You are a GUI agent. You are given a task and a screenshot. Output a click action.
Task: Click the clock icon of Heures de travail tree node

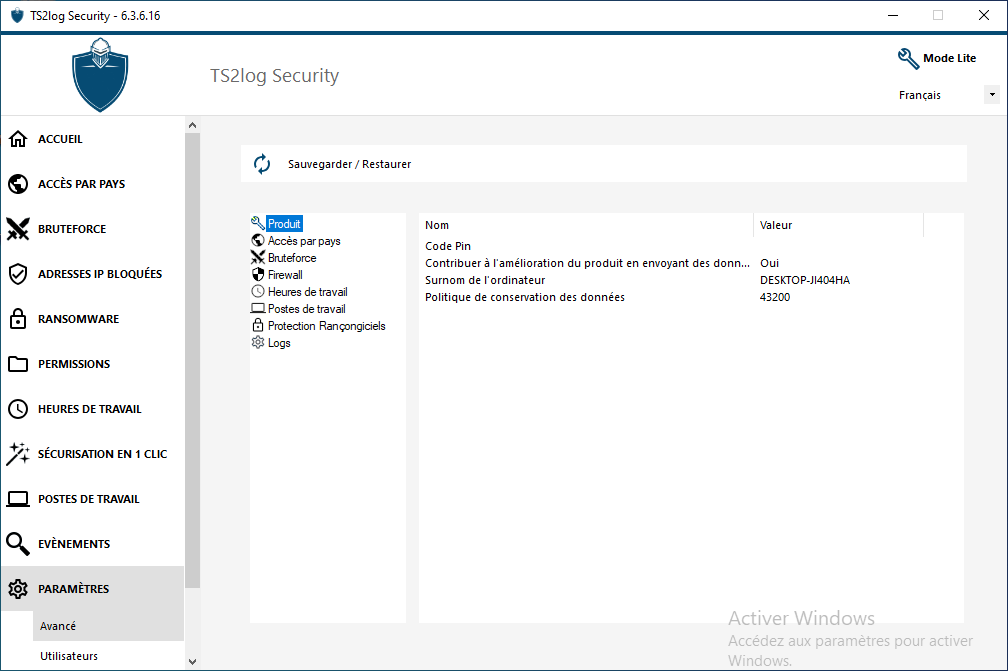click(258, 291)
